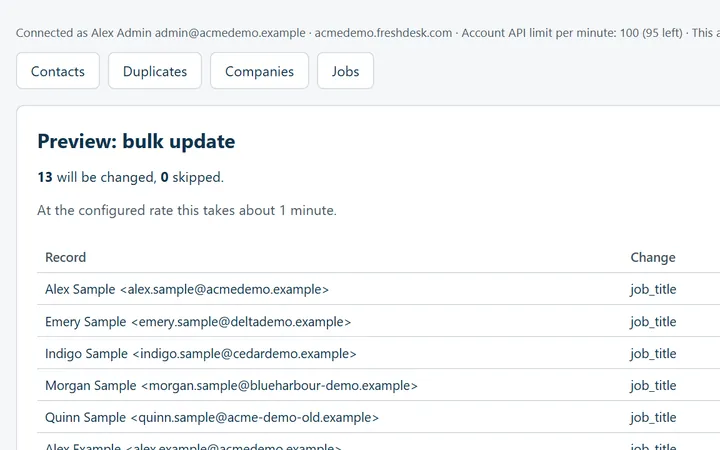720x450 pixels.
Task: Click job_title in Indigo Sample row
Action: pos(653,354)
